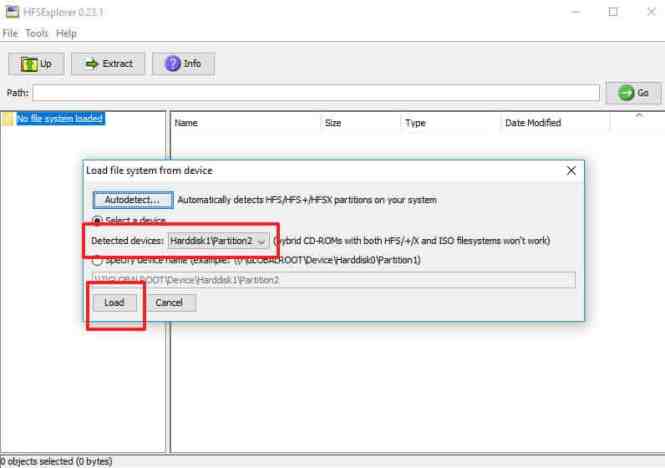
Task: Click the Cancel button in dialog
Action: [x=169, y=303]
